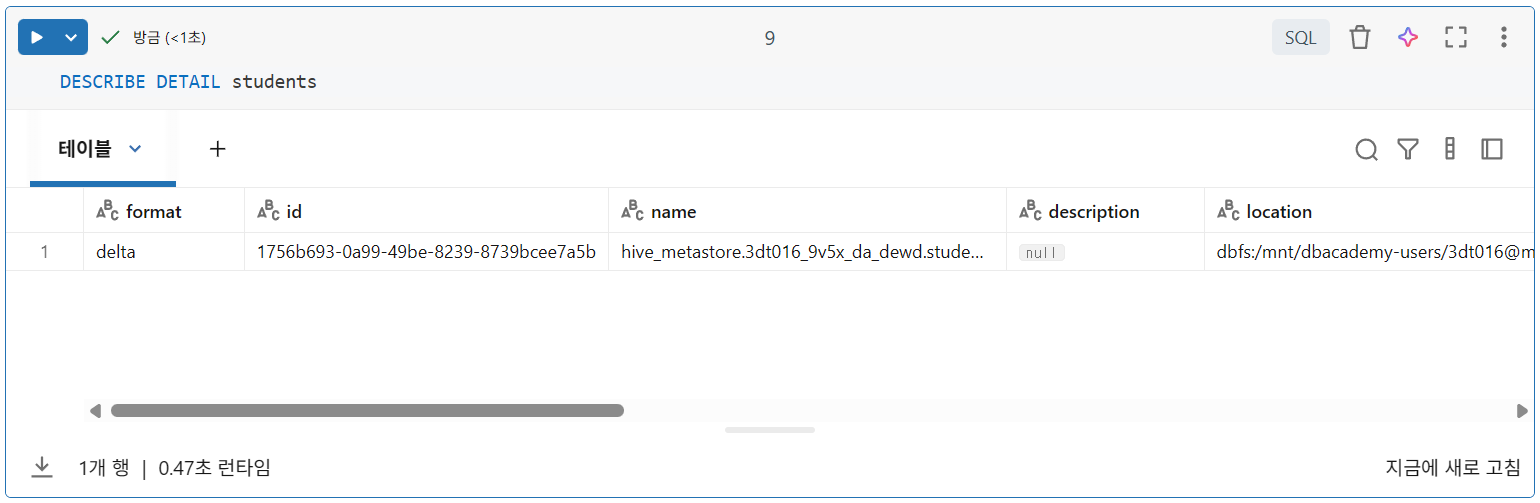Image resolution: width=1540 pixels, height=503 pixels.
Task: Download results with download icon
Action: click(42, 467)
